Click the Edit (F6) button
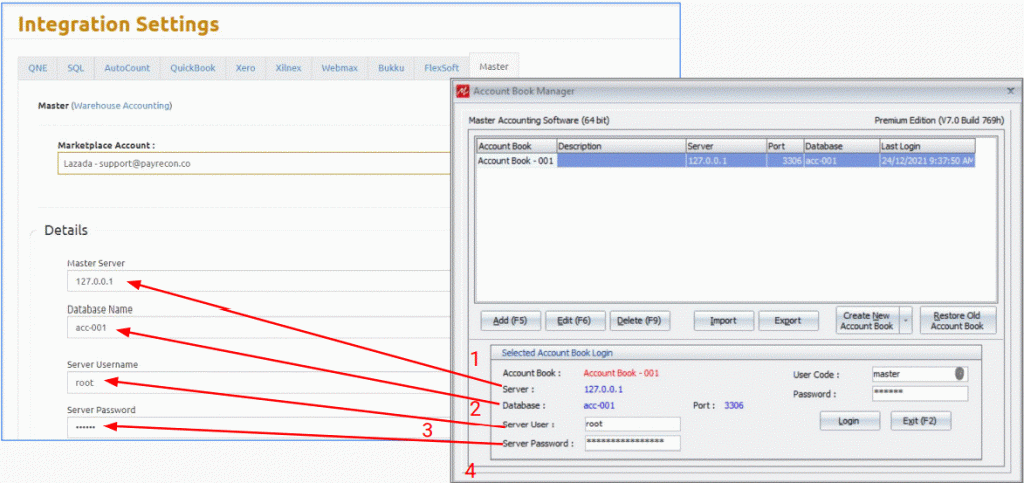Viewport: 1024px width, 483px height. pyautogui.click(x=575, y=320)
